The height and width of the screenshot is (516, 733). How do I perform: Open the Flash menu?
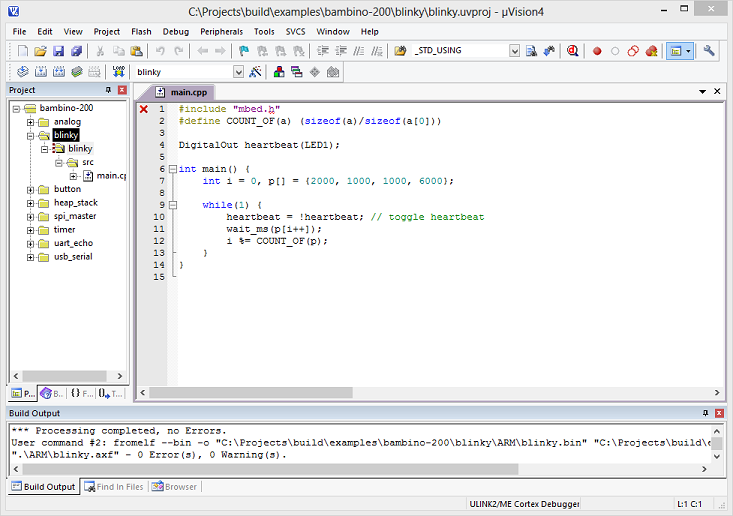[141, 31]
